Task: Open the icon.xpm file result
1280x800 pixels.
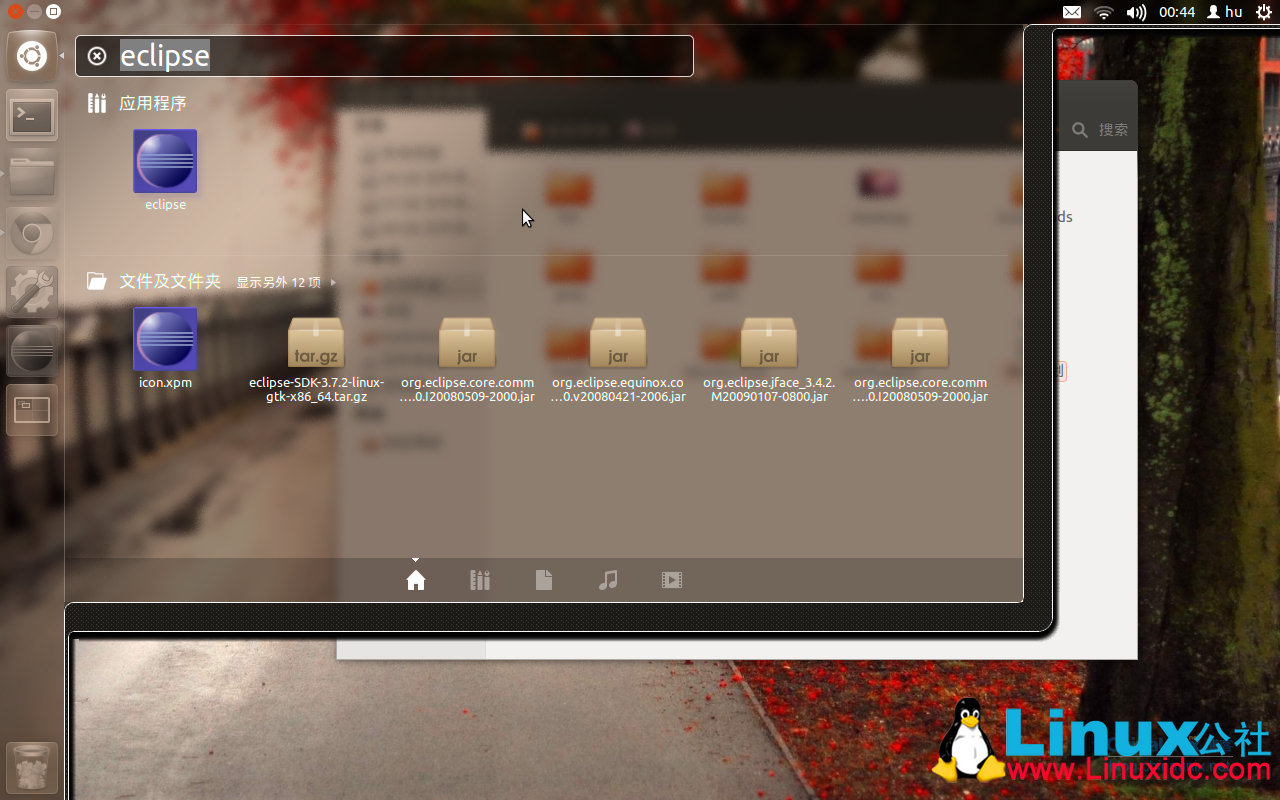Action: click(165, 348)
